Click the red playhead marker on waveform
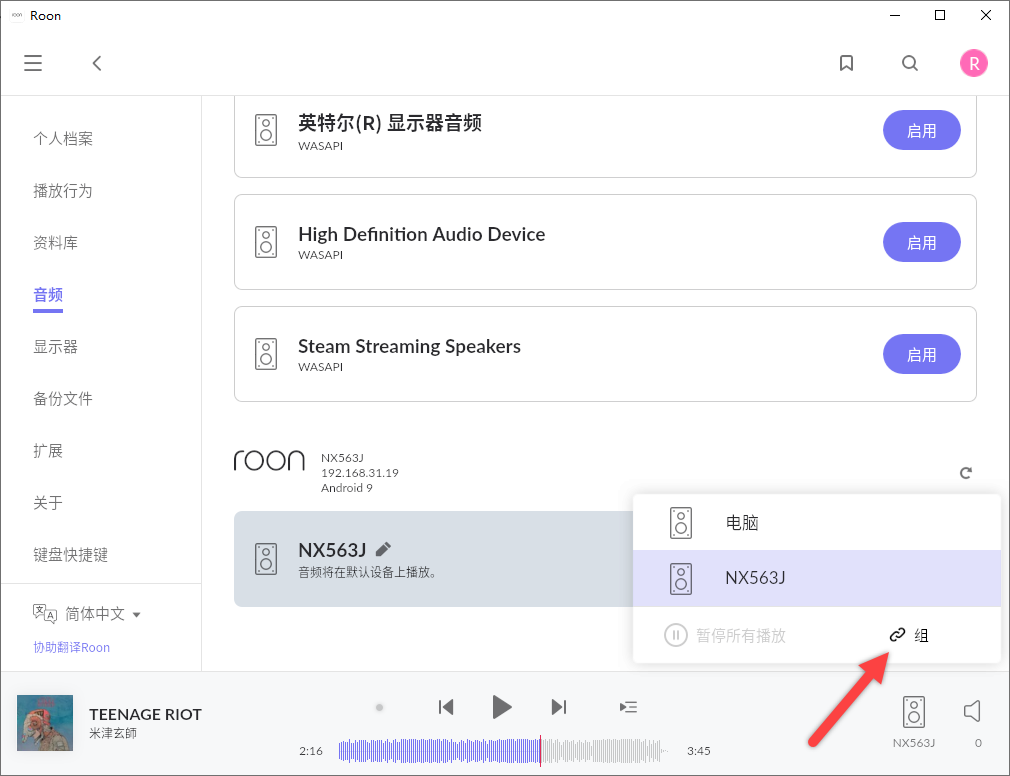Image resolution: width=1010 pixels, height=776 pixels. click(540, 751)
